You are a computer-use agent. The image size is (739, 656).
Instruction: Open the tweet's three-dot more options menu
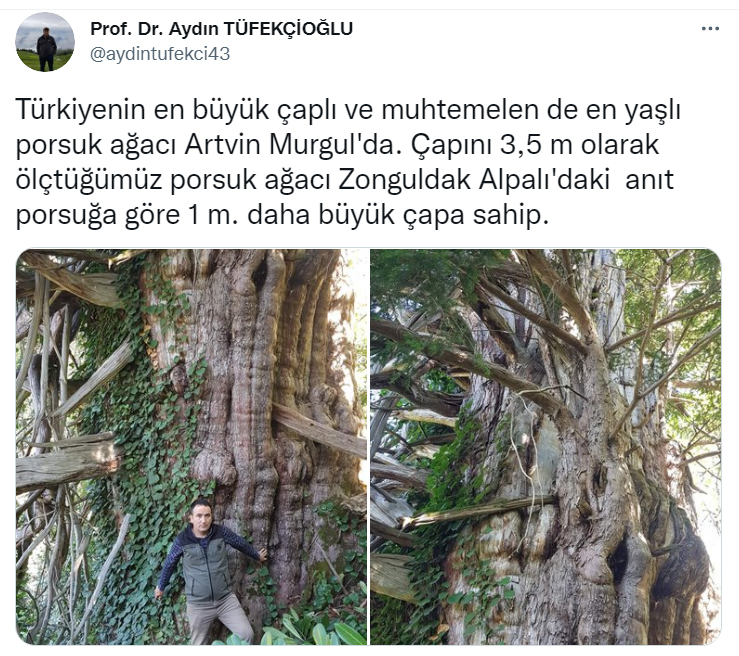tap(710, 29)
